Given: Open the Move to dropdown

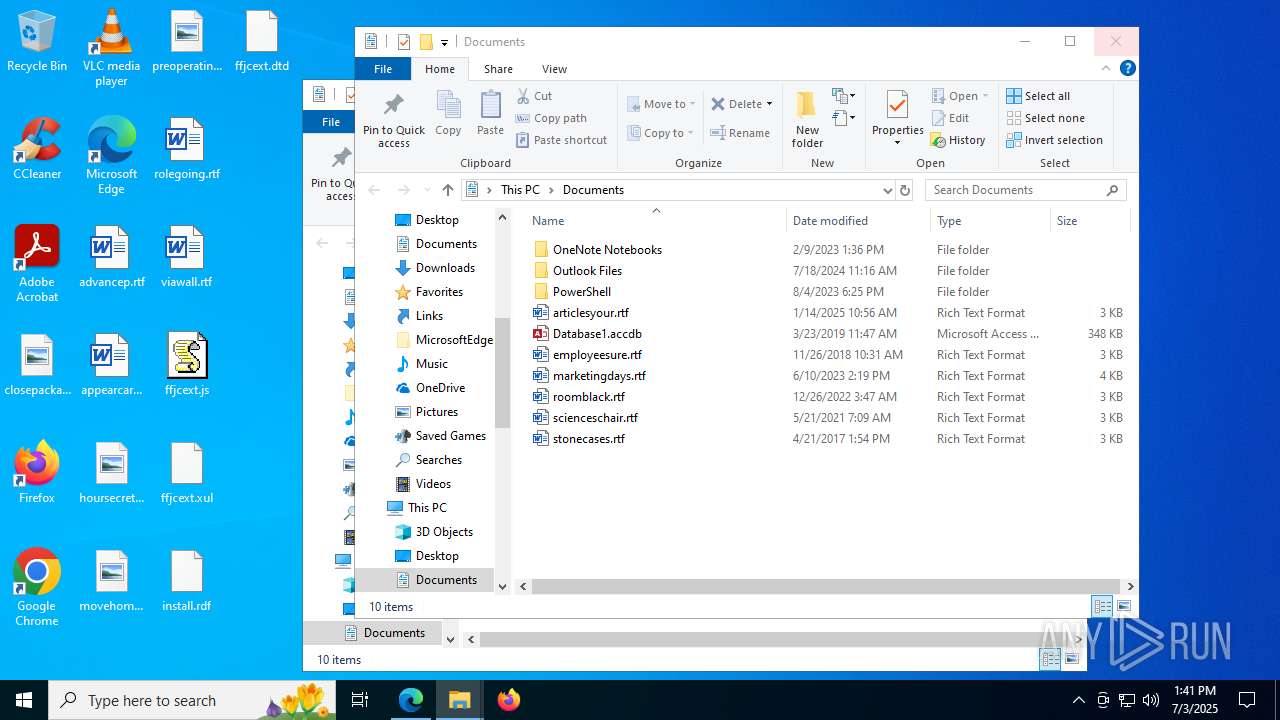Looking at the screenshot, I should [x=661, y=104].
